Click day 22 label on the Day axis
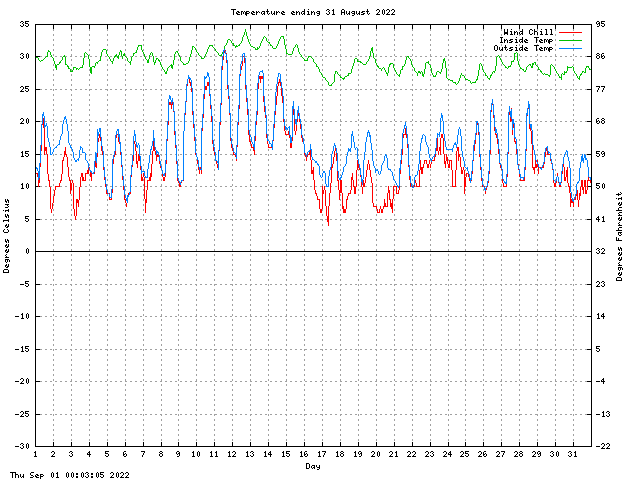640x480 pixels. [411, 454]
